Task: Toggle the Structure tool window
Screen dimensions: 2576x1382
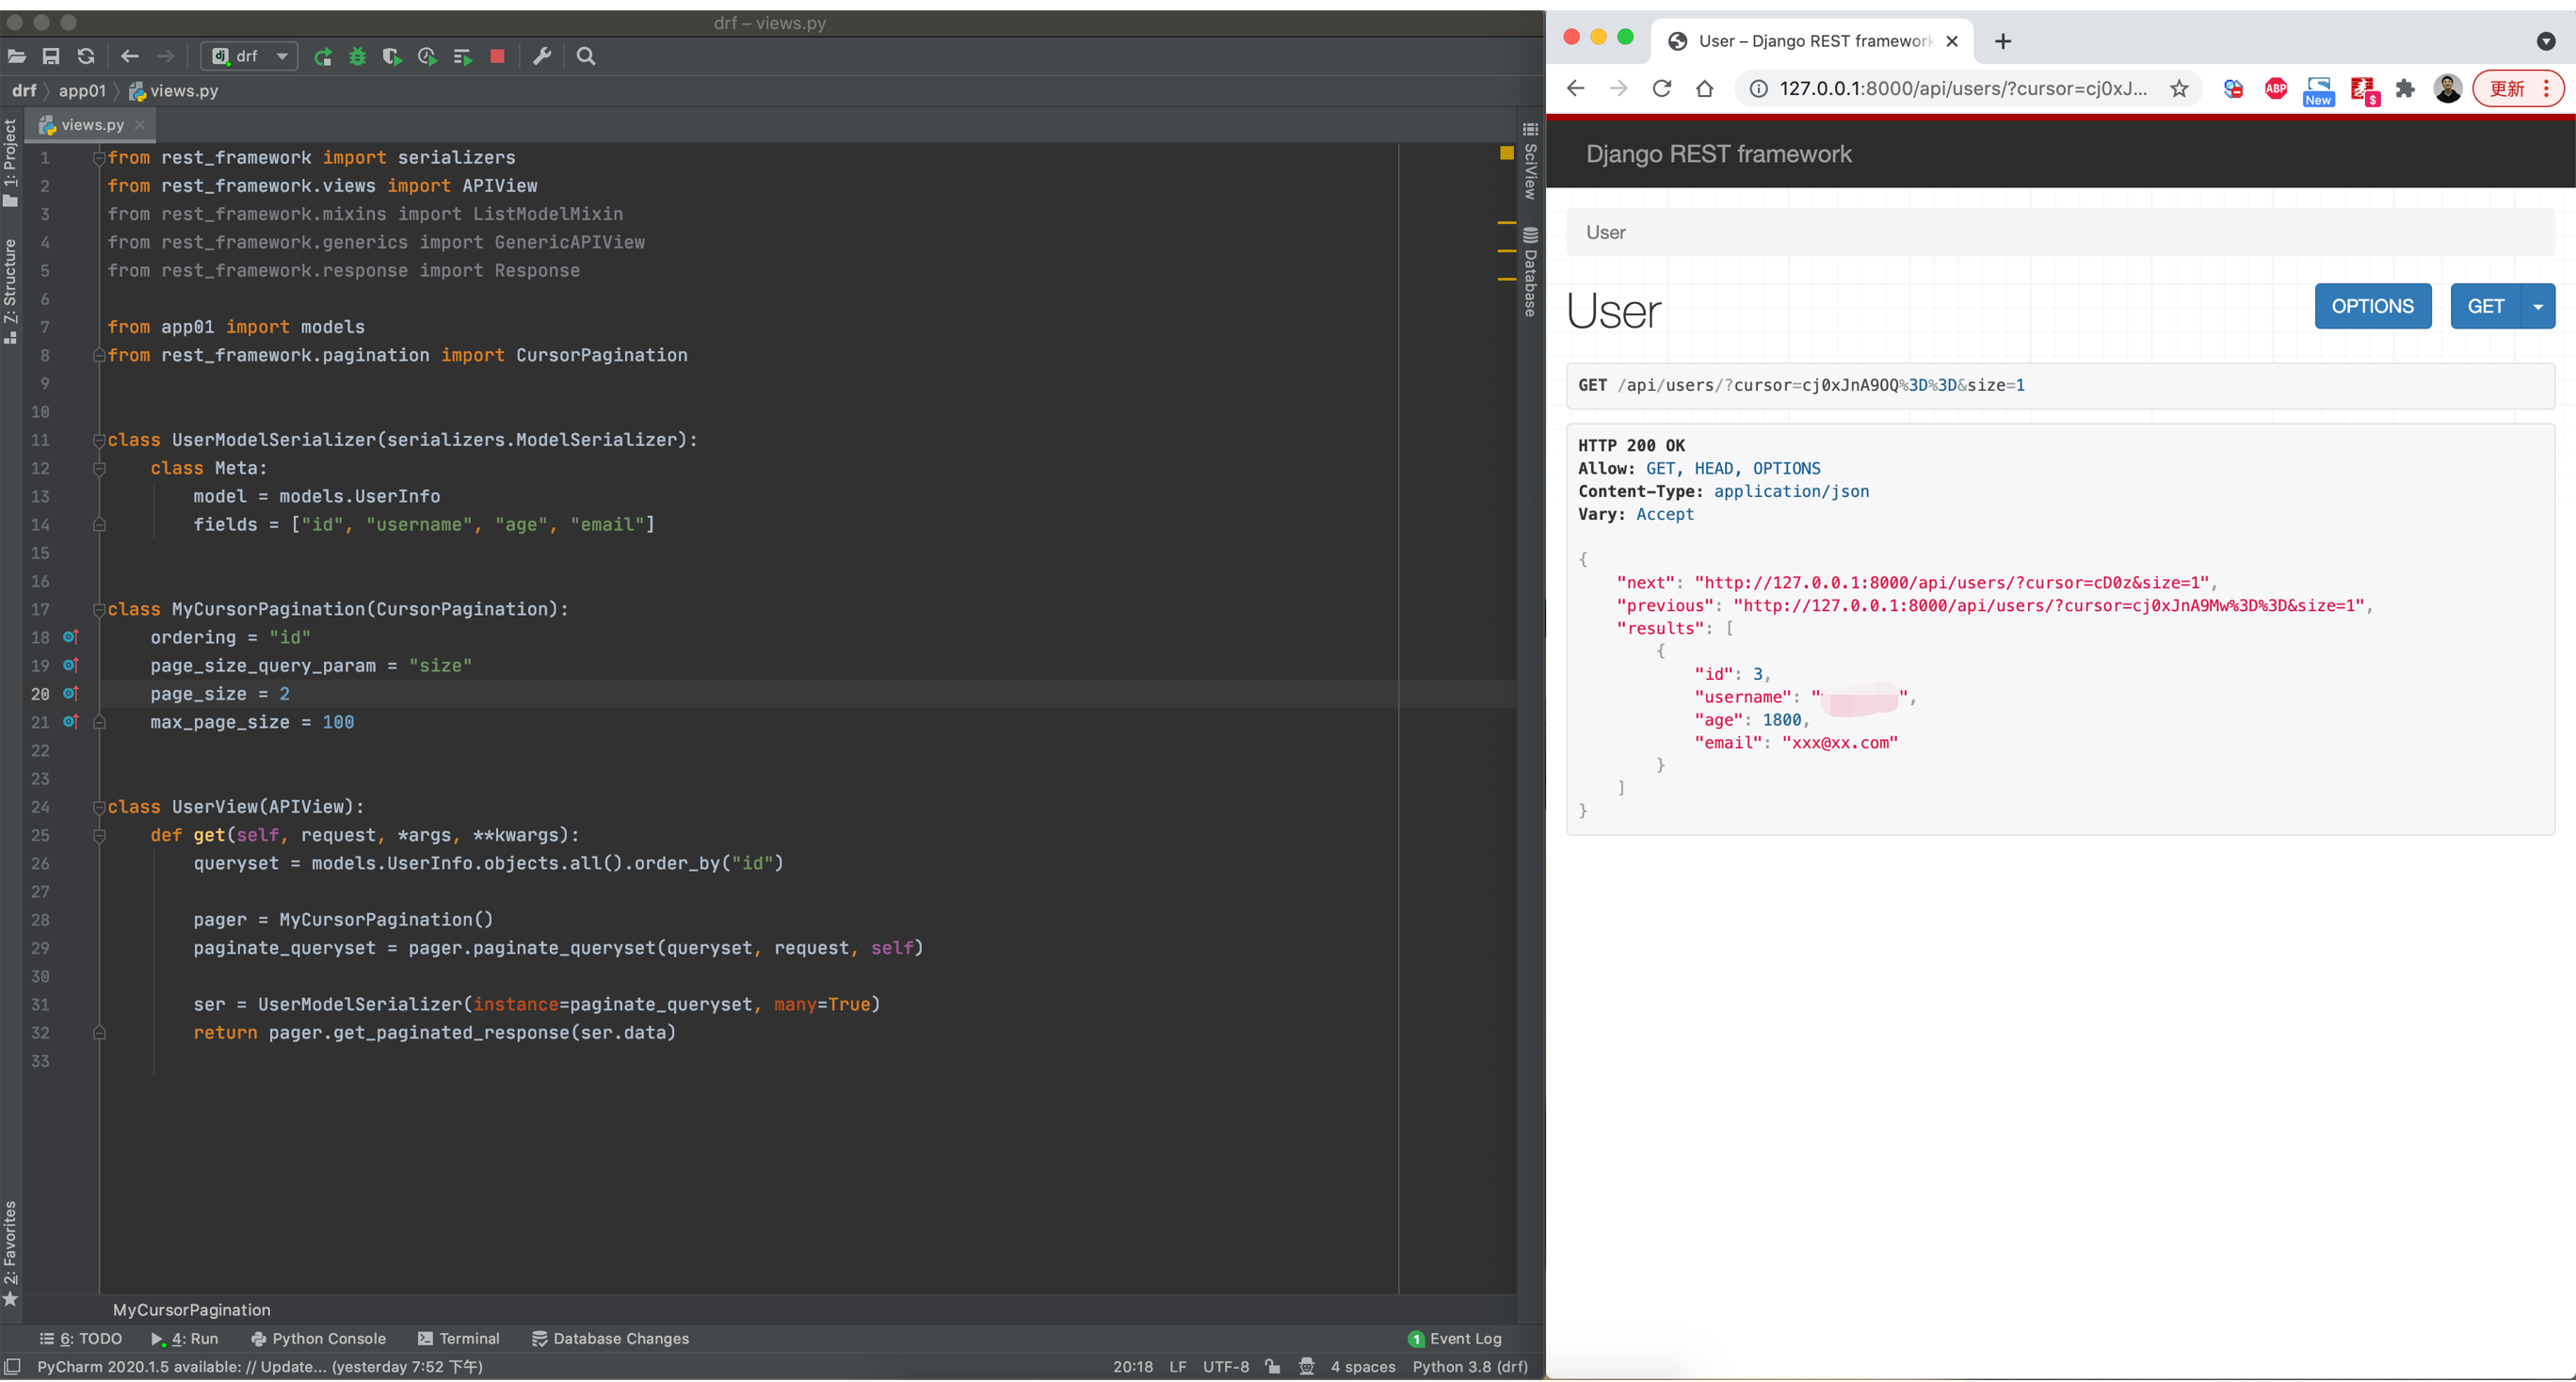Action: tap(10, 290)
